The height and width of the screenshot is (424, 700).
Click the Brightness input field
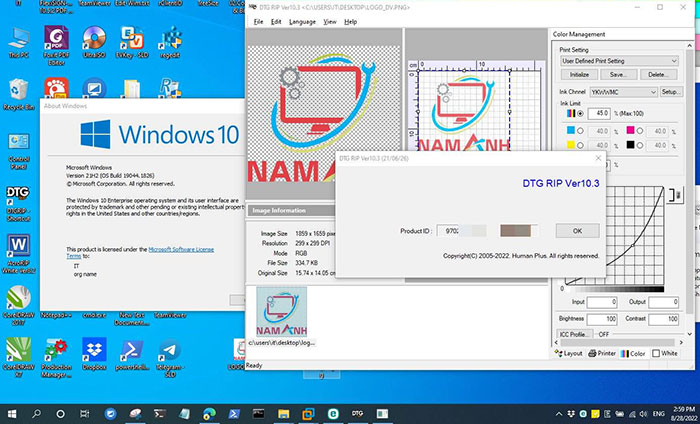[x=602, y=318]
